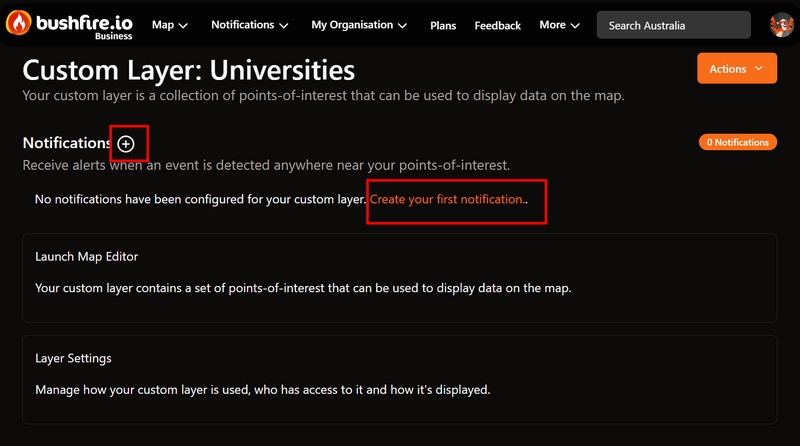Click the Custom Layer: Universities title

[189, 70]
